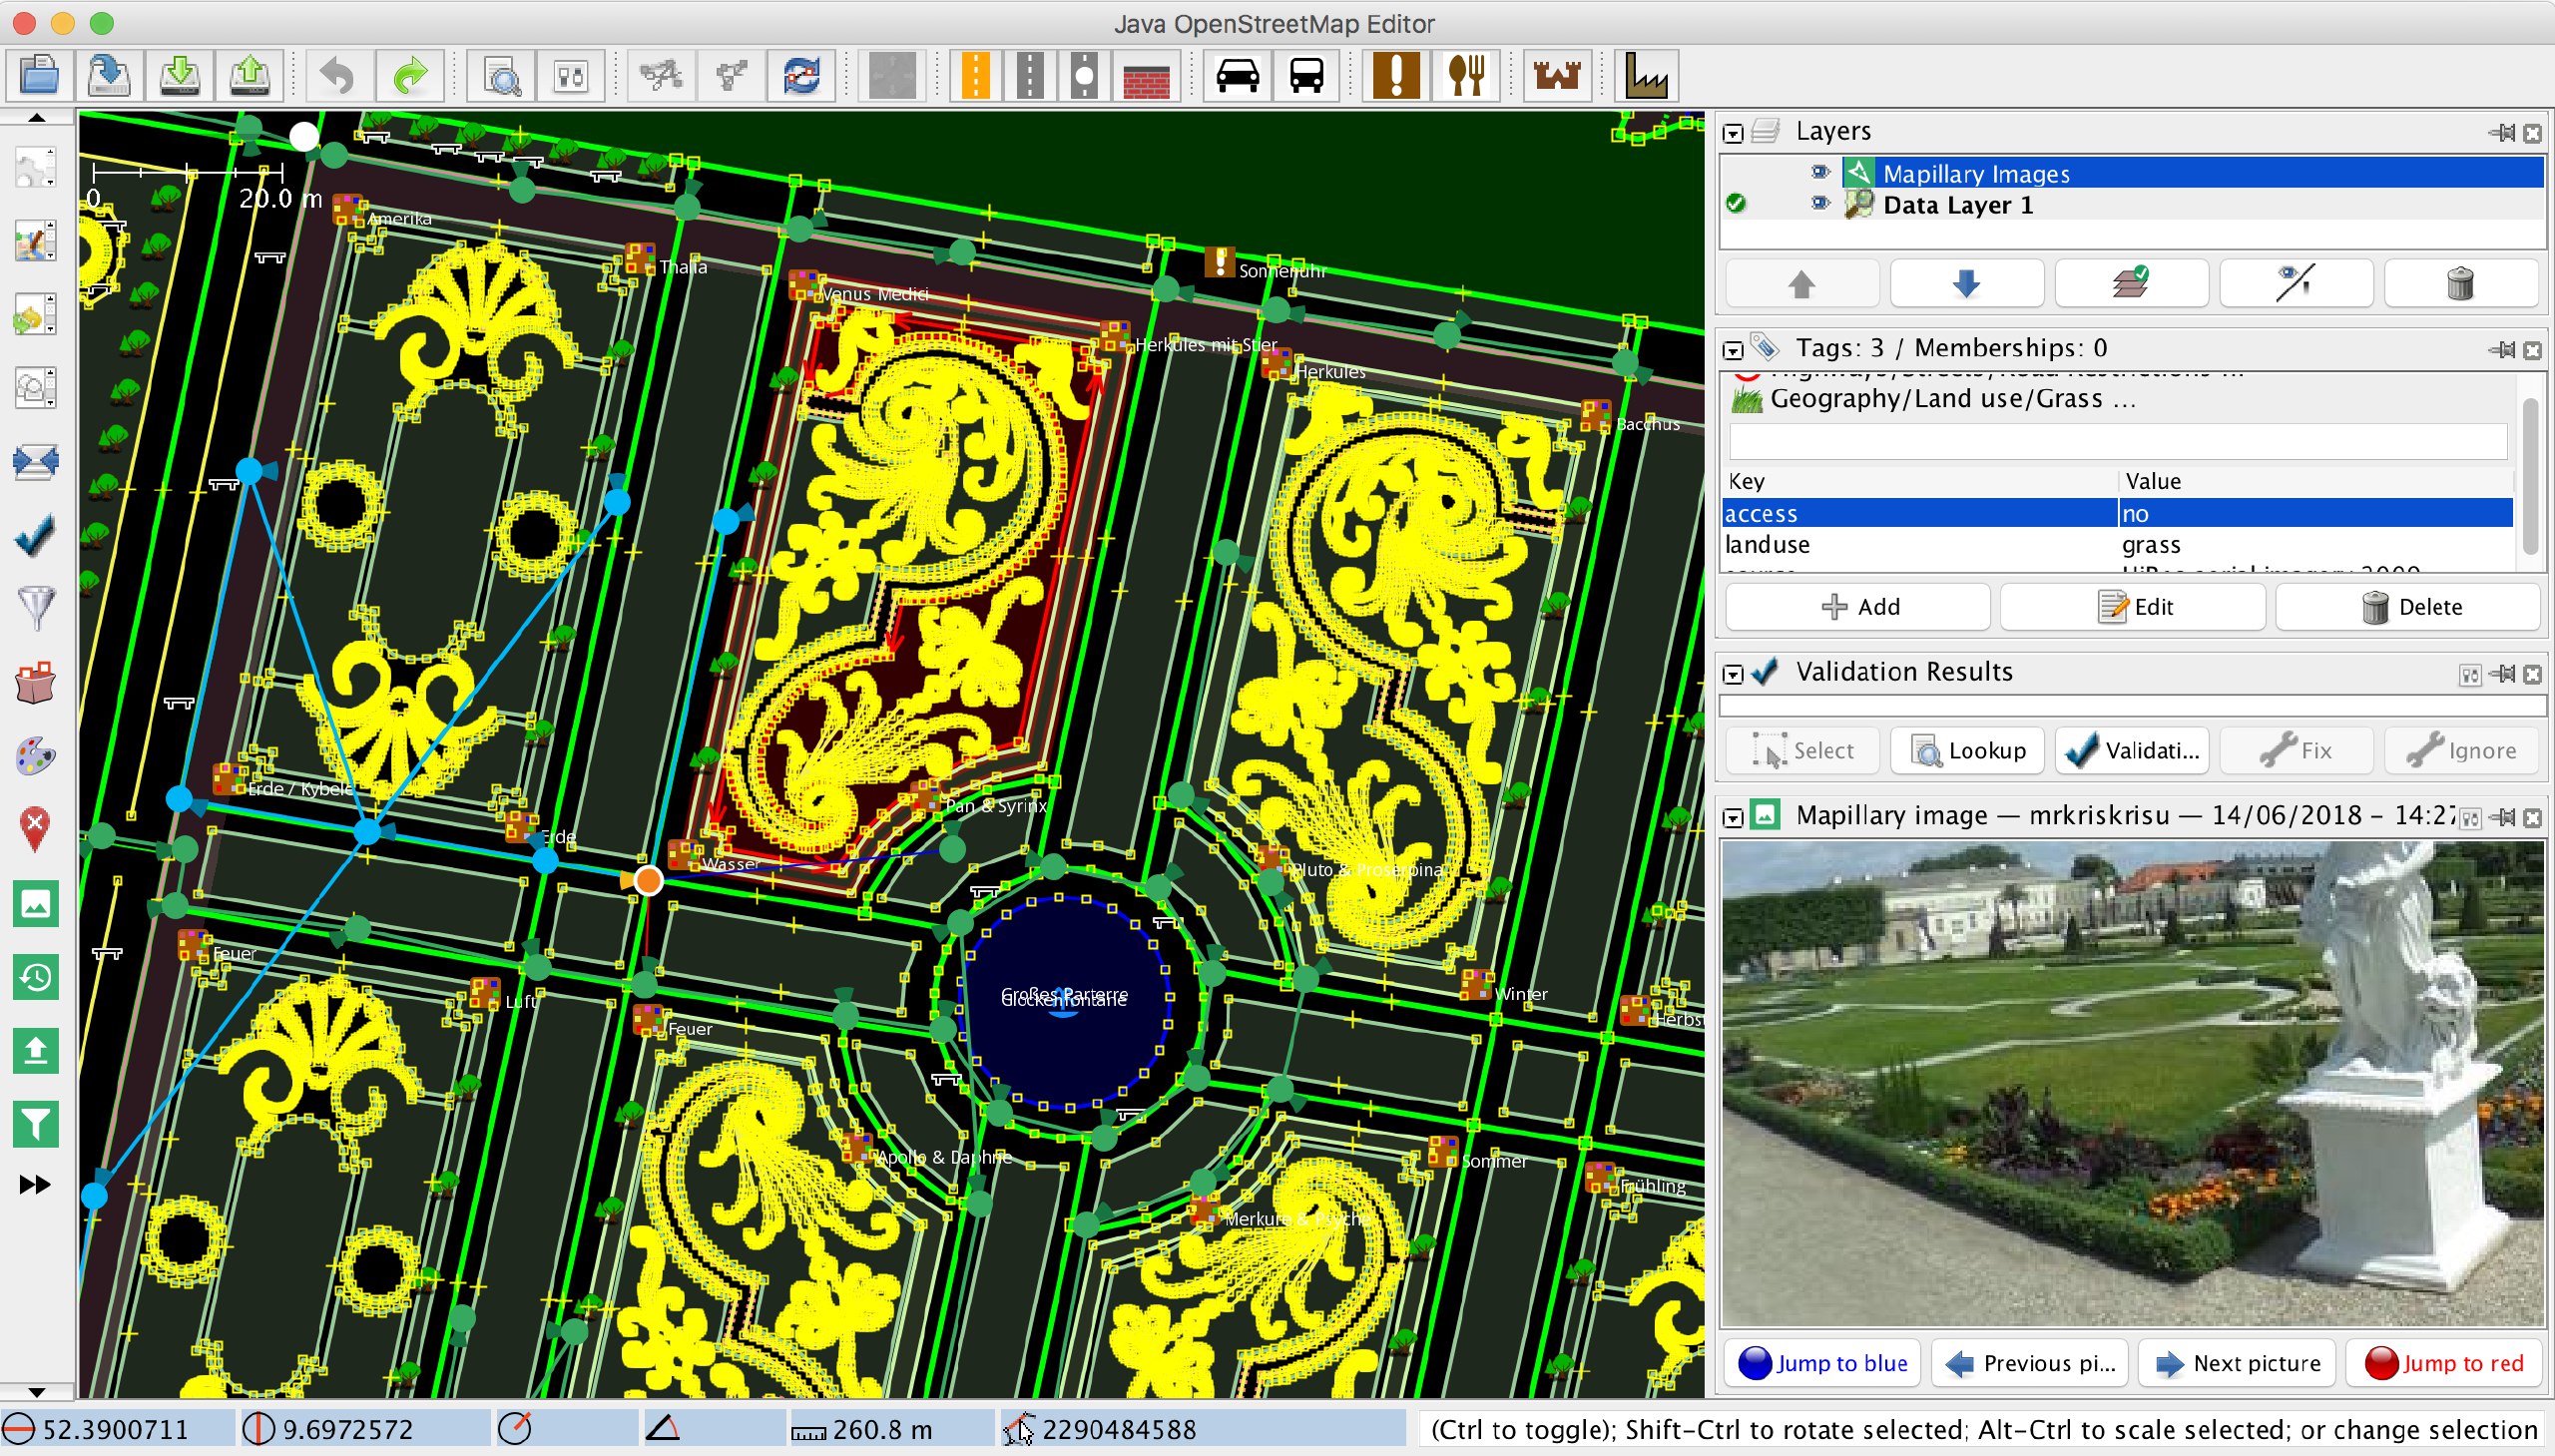The image size is (2555, 1456).
Task: Toggle the funnel filter dialog in sidebar
Action: click(x=35, y=608)
